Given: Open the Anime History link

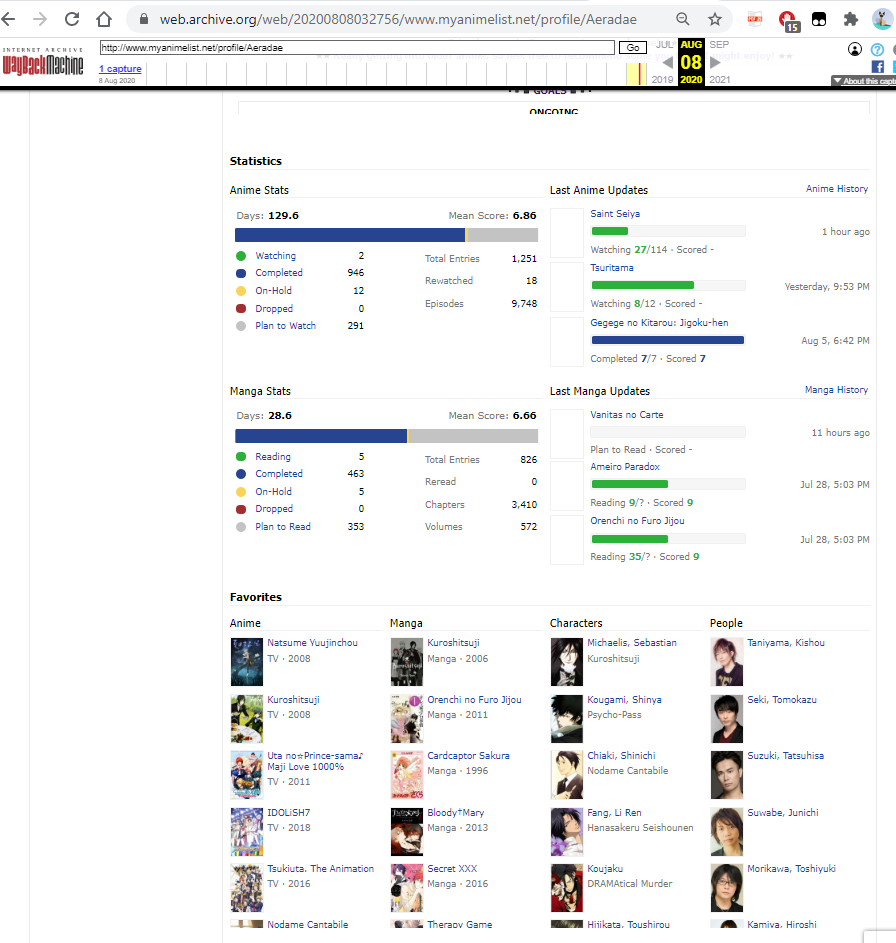Looking at the screenshot, I should pyautogui.click(x=837, y=189).
